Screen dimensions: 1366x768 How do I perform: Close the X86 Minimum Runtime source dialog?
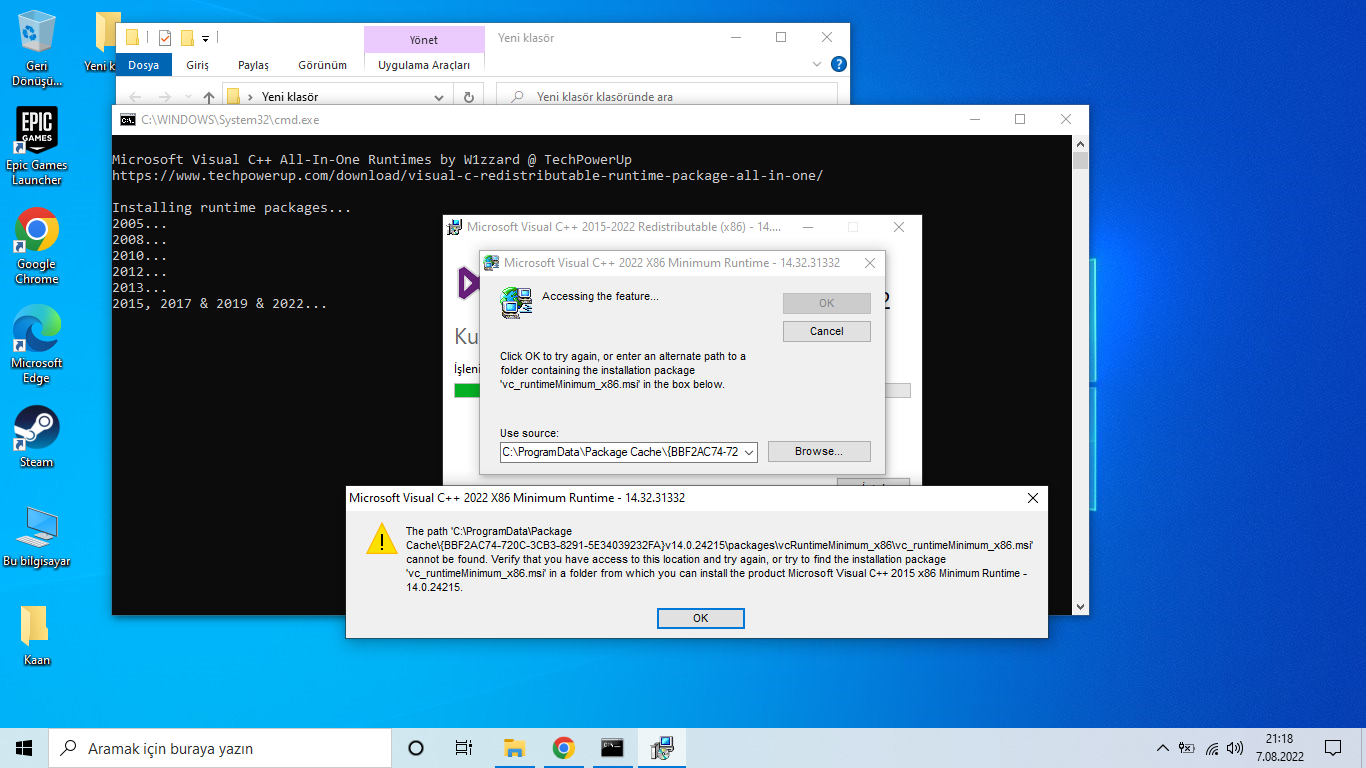(870, 263)
